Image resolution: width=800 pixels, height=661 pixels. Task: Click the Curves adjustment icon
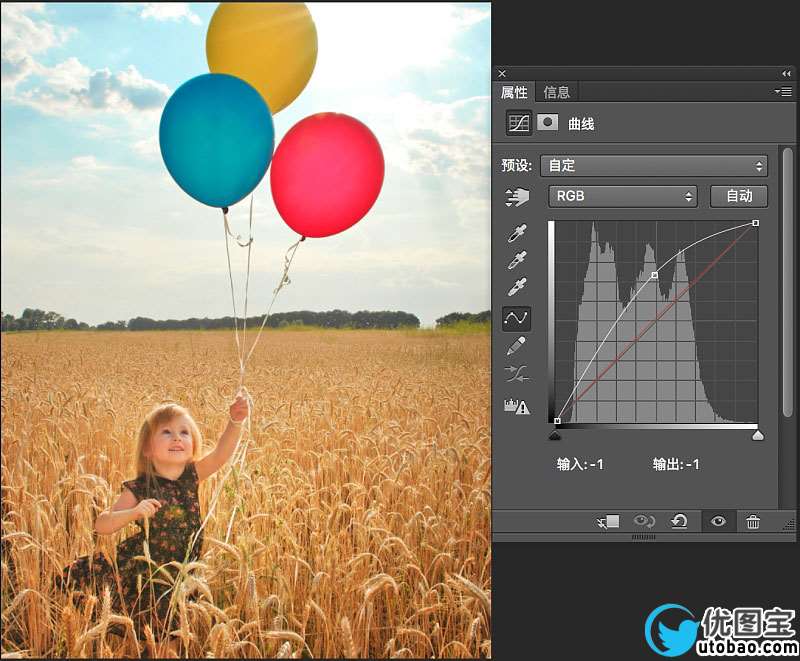click(x=518, y=123)
